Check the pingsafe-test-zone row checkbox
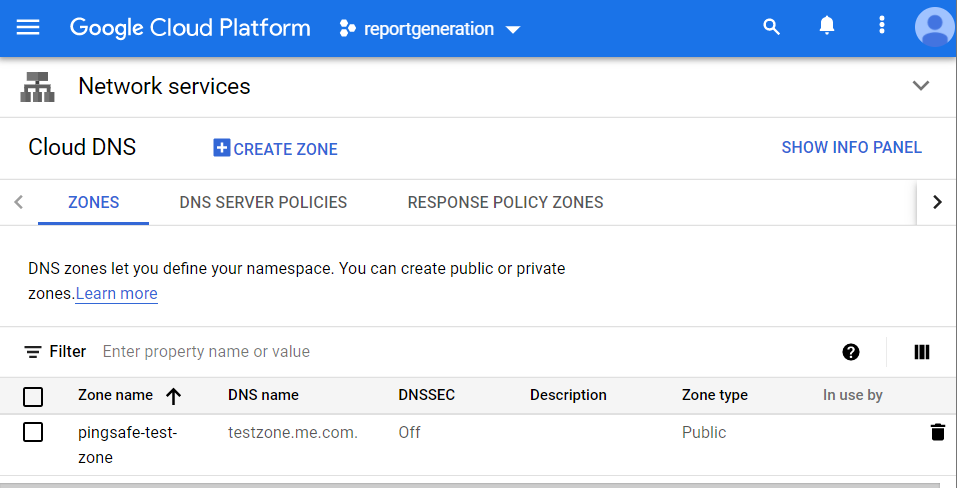The width and height of the screenshot is (957, 488). (x=33, y=433)
